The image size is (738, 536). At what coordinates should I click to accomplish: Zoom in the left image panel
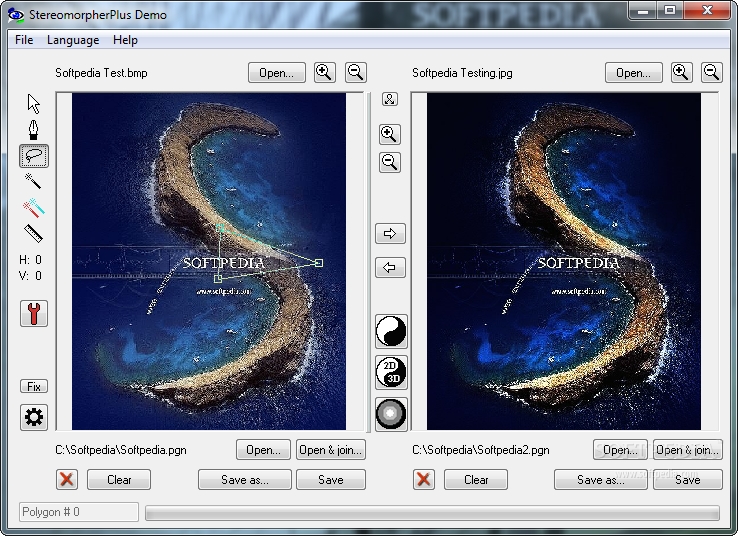tap(325, 72)
